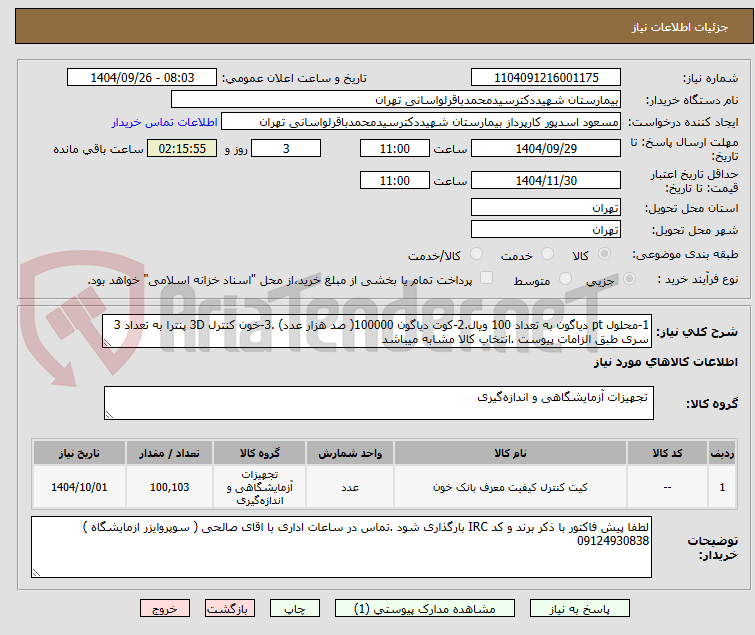Toggle the اسناد خزانه اسلامی payment checkbox
The height and width of the screenshot is (635, 755).
click(x=487, y=278)
